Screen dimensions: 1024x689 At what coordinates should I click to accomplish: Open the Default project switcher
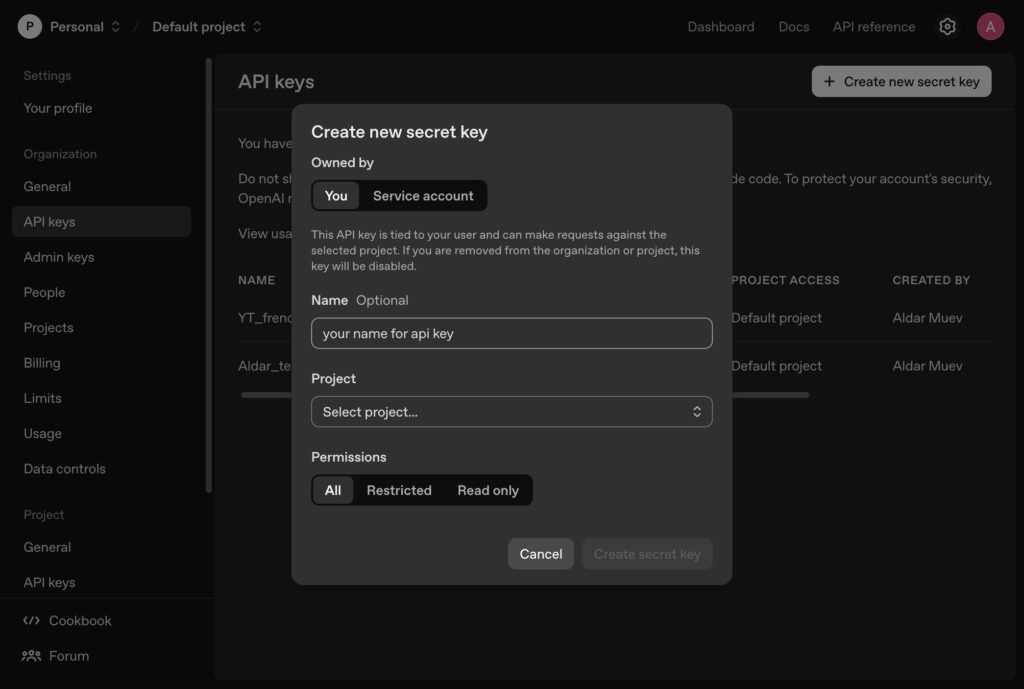pyautogui.click(x=206, y=27)
